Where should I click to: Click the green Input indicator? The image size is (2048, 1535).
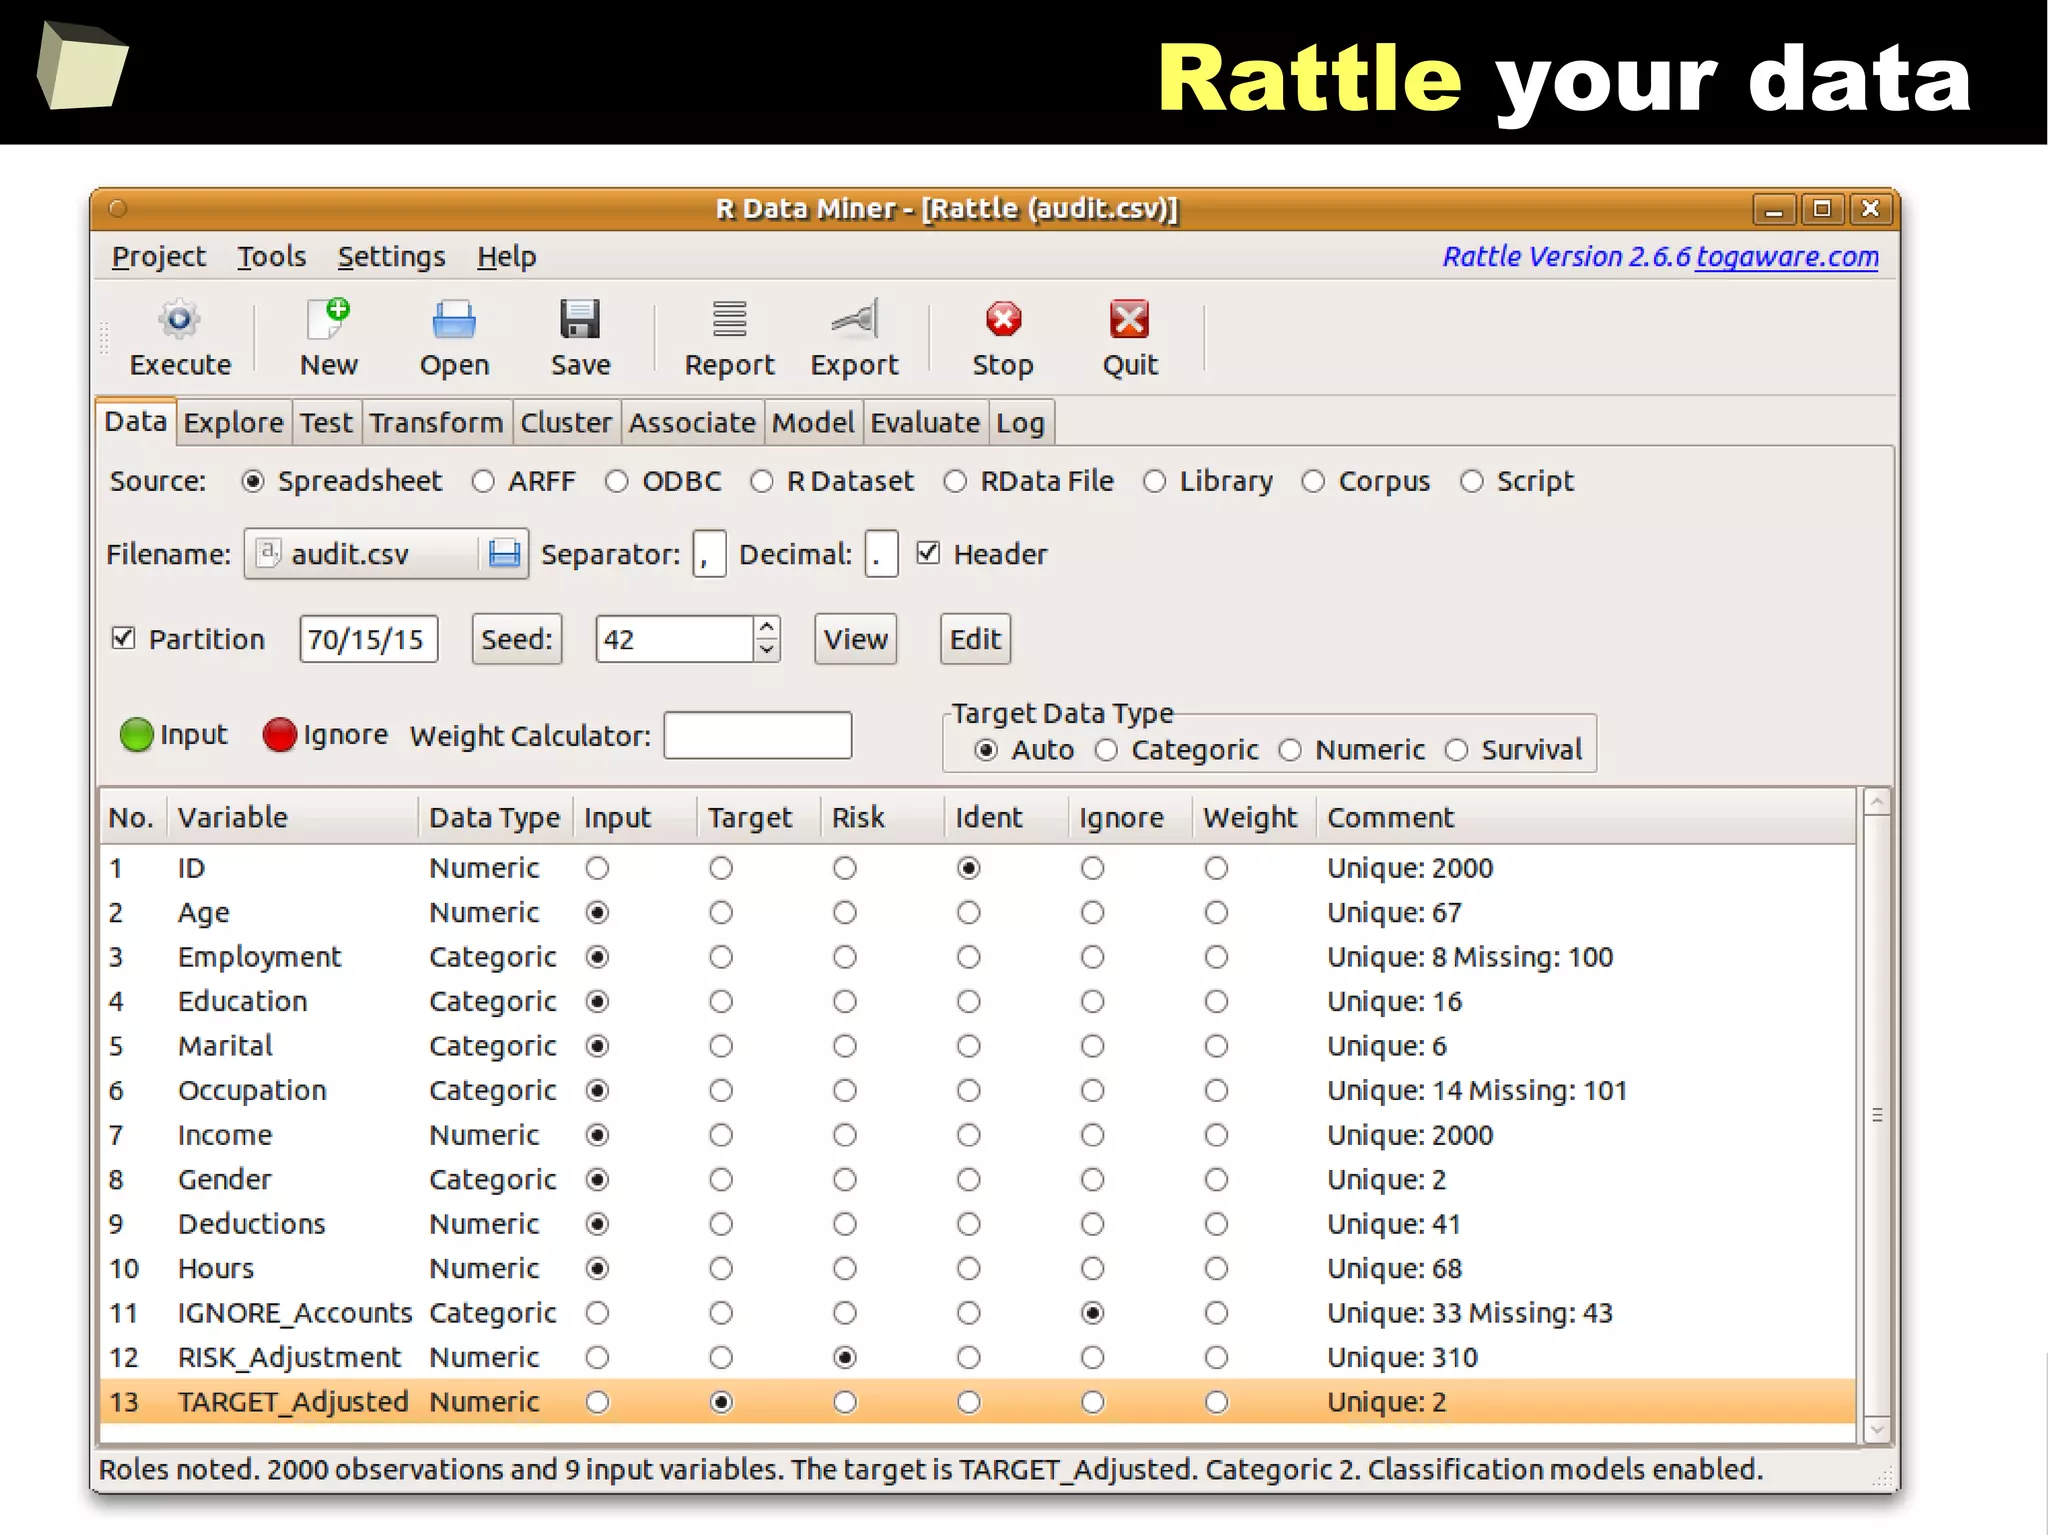click(x=136, y=735)
